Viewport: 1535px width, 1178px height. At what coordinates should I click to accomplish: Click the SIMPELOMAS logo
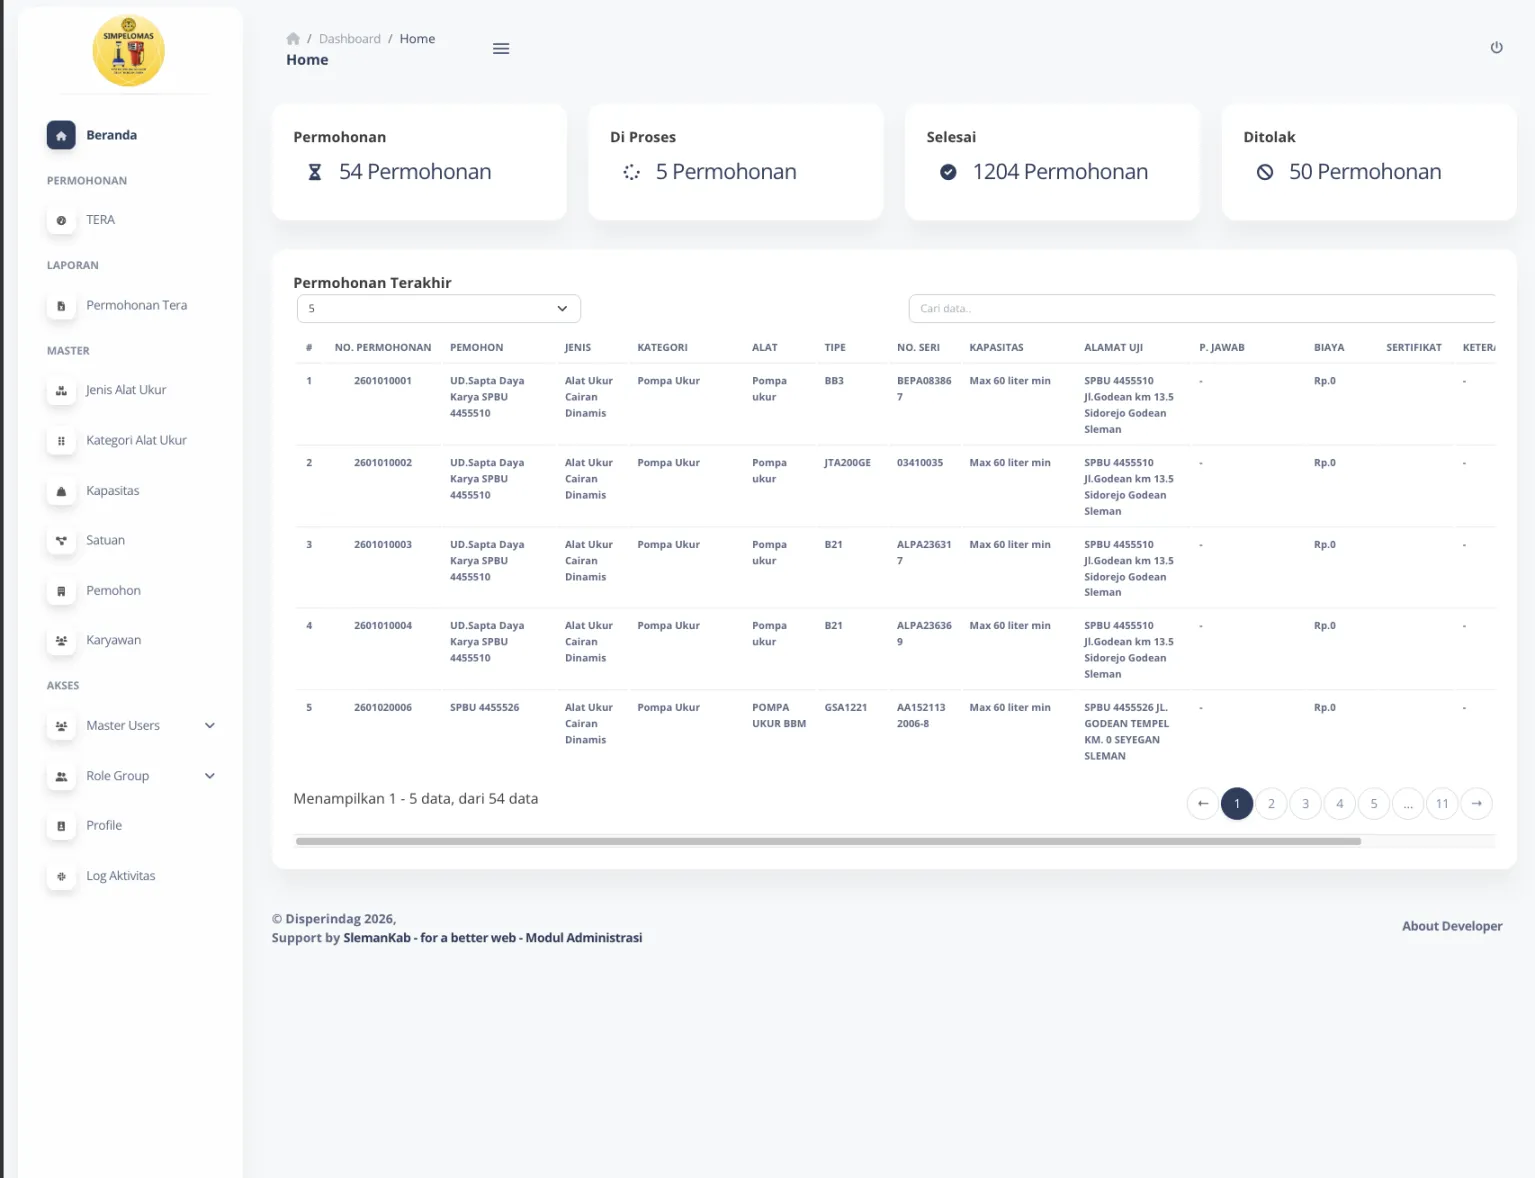128,51
